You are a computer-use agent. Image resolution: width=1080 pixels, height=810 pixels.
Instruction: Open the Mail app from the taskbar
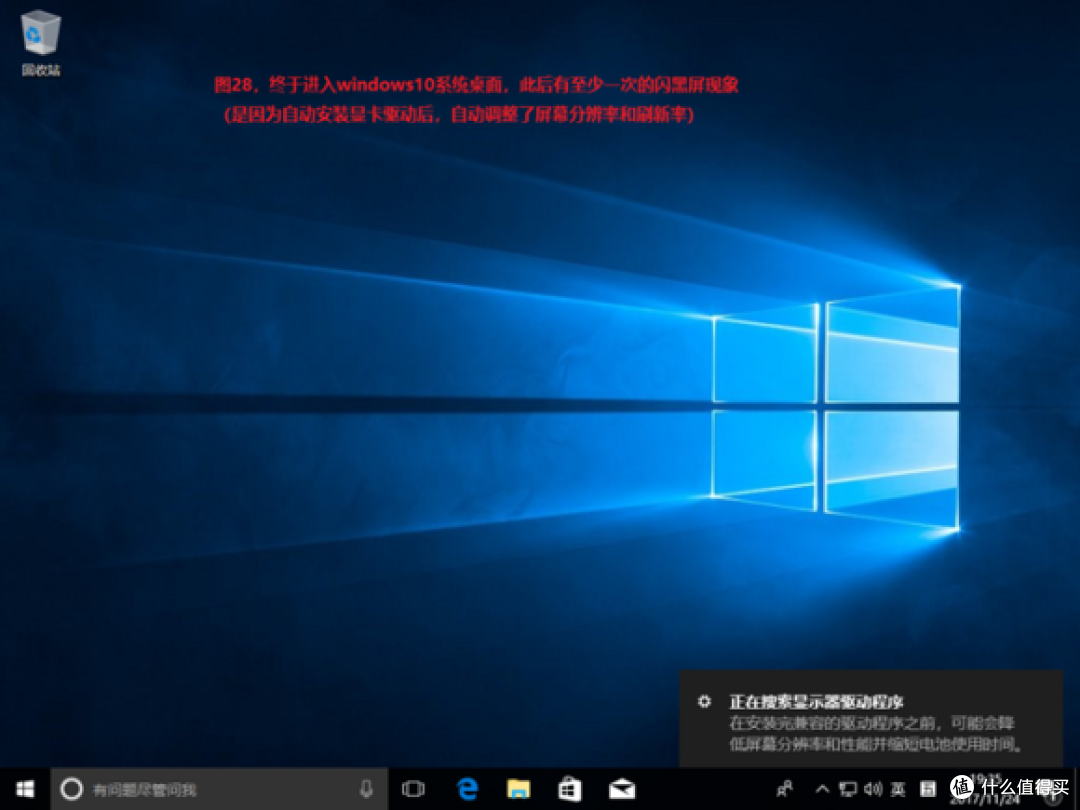pos(622,790)
